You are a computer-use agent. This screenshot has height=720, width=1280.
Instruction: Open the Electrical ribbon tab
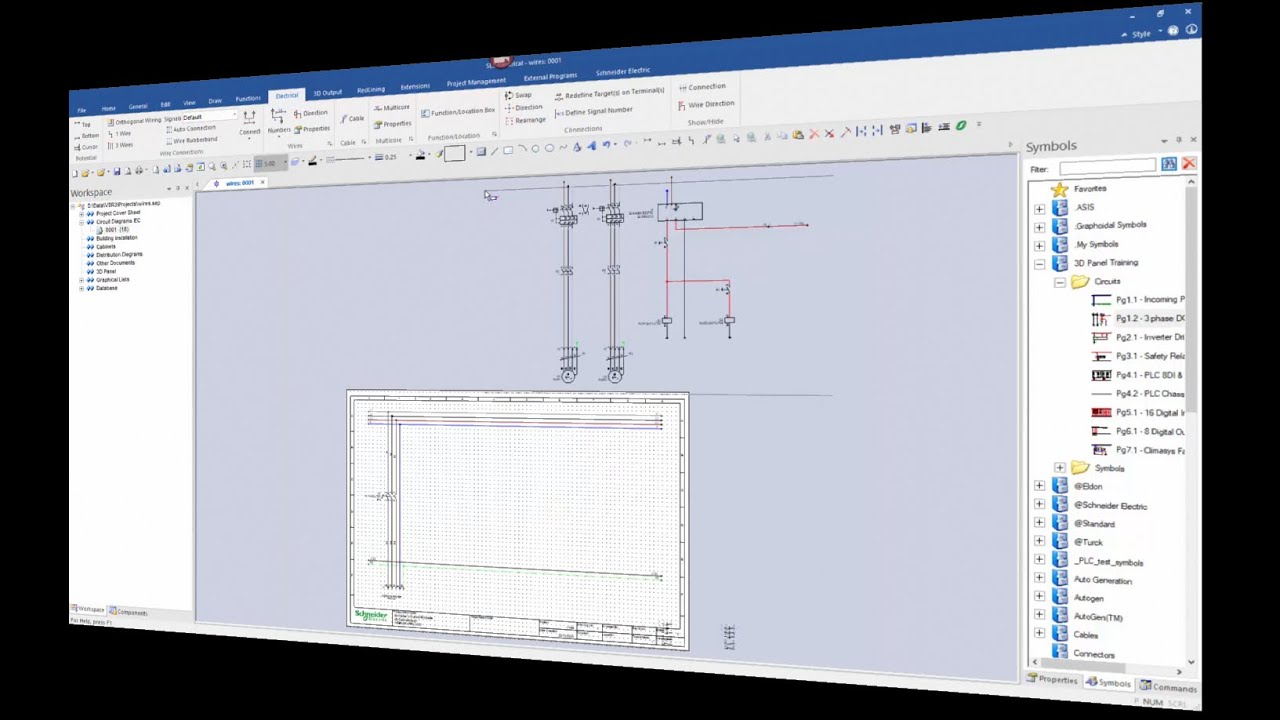tap(287, 95)
